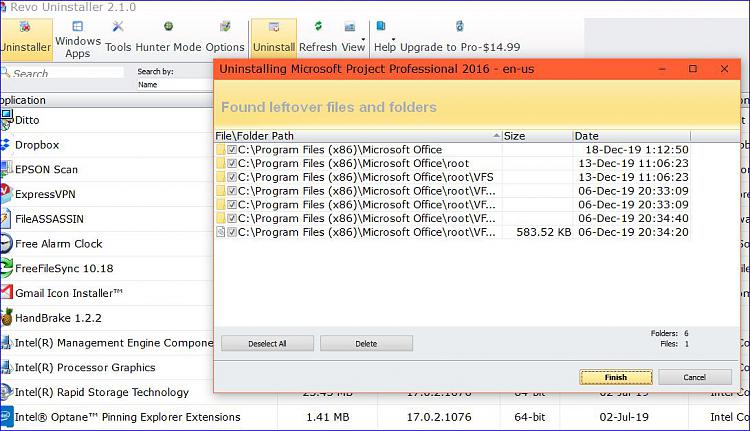Uncheck the Microsoft Office folder checkbox

tap(232, 150)
